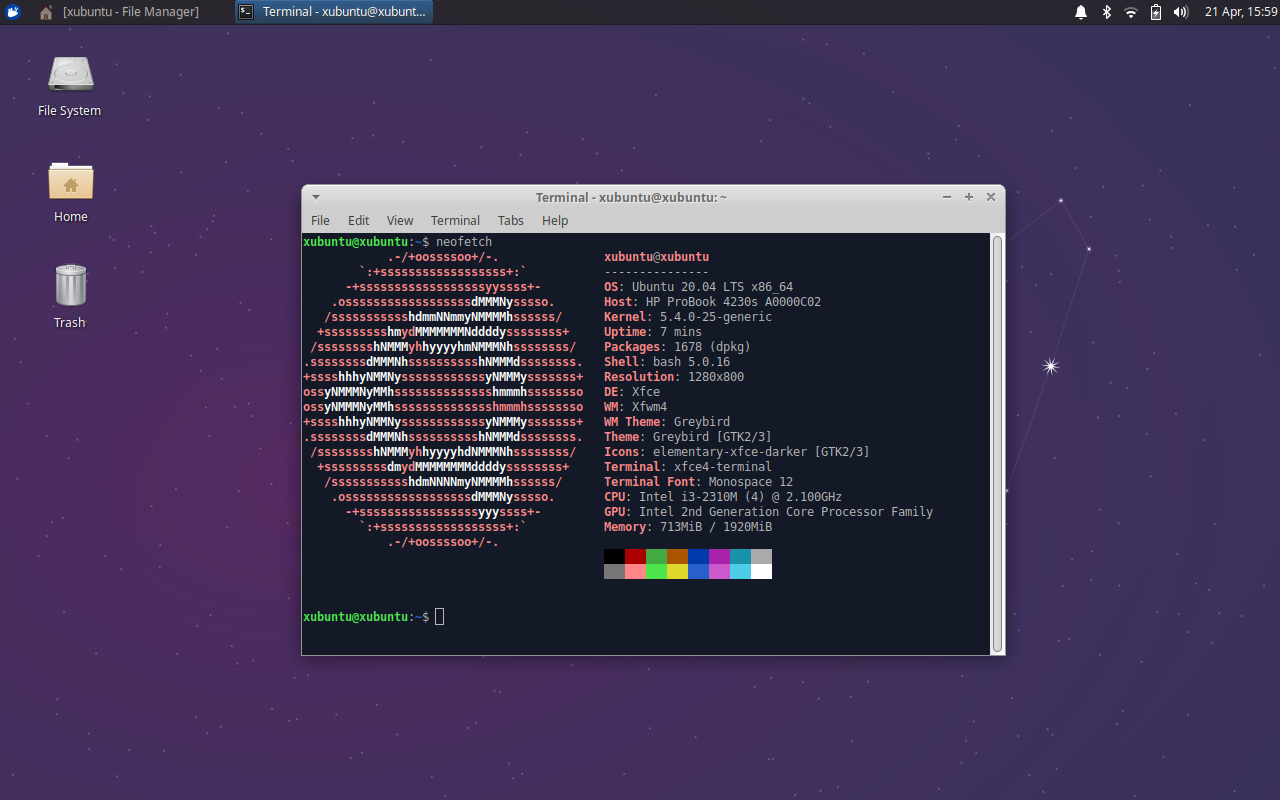
Task: Open the battery power indicator
Action: tap(1155, 11)
